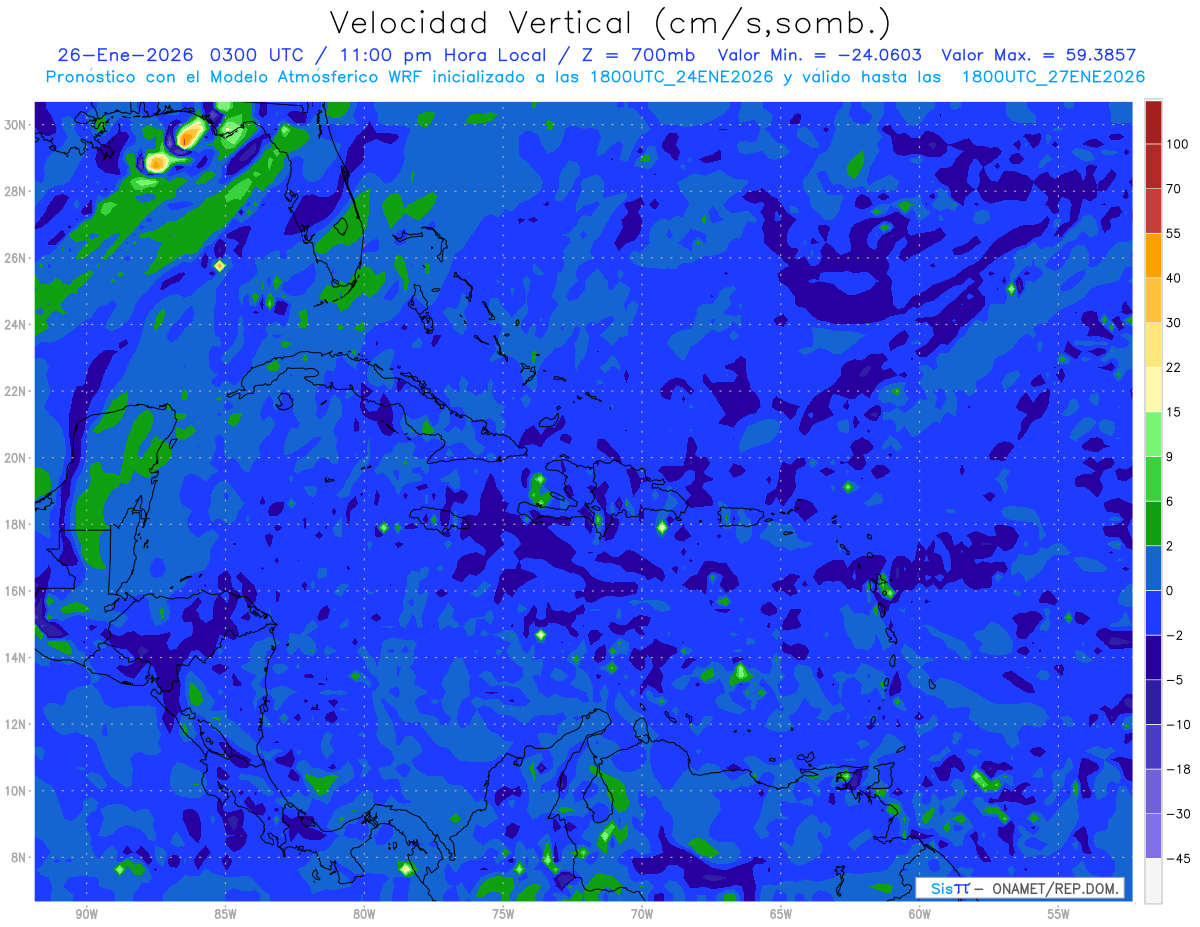This screenshot has height=927, width=1200.
Task: Click the '14N' latitude label
Action: [x=16, y=657]
